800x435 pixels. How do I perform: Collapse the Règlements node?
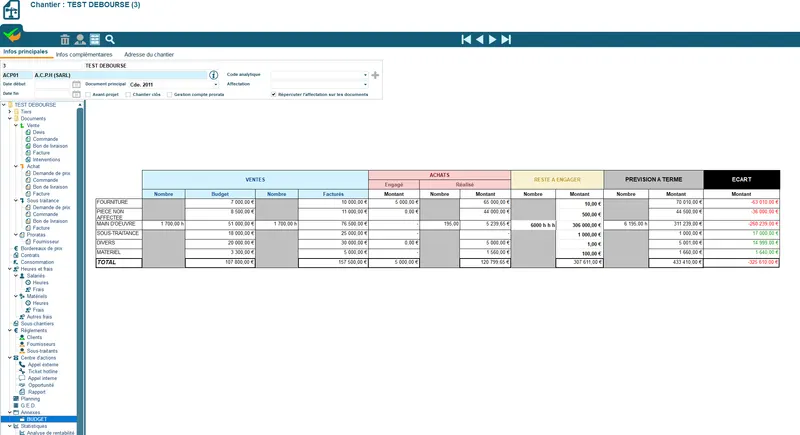tap(10, 330)
